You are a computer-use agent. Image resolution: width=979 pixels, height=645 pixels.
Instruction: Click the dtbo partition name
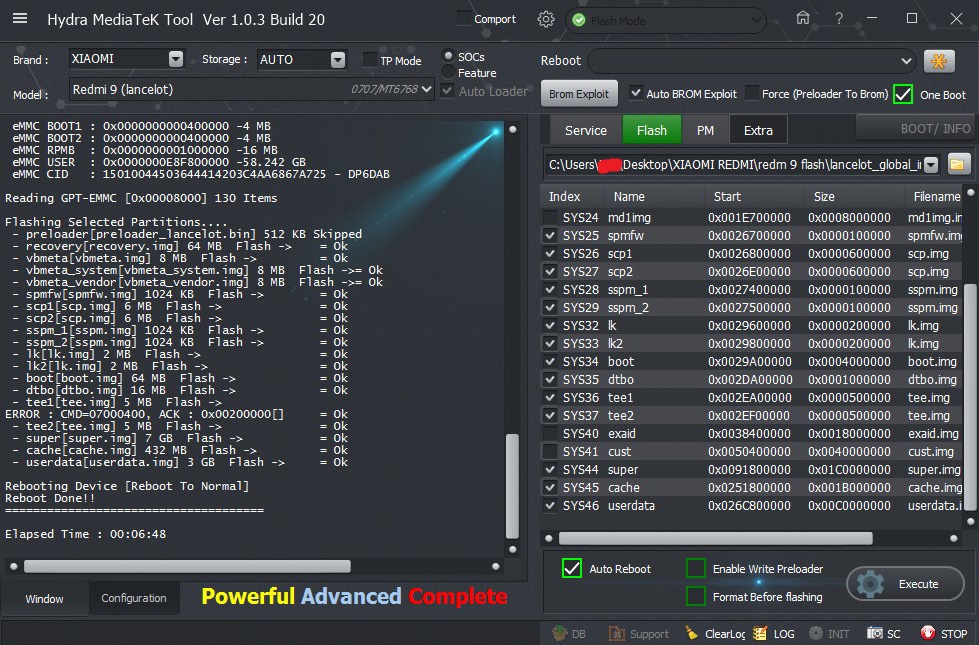(621, 380)
